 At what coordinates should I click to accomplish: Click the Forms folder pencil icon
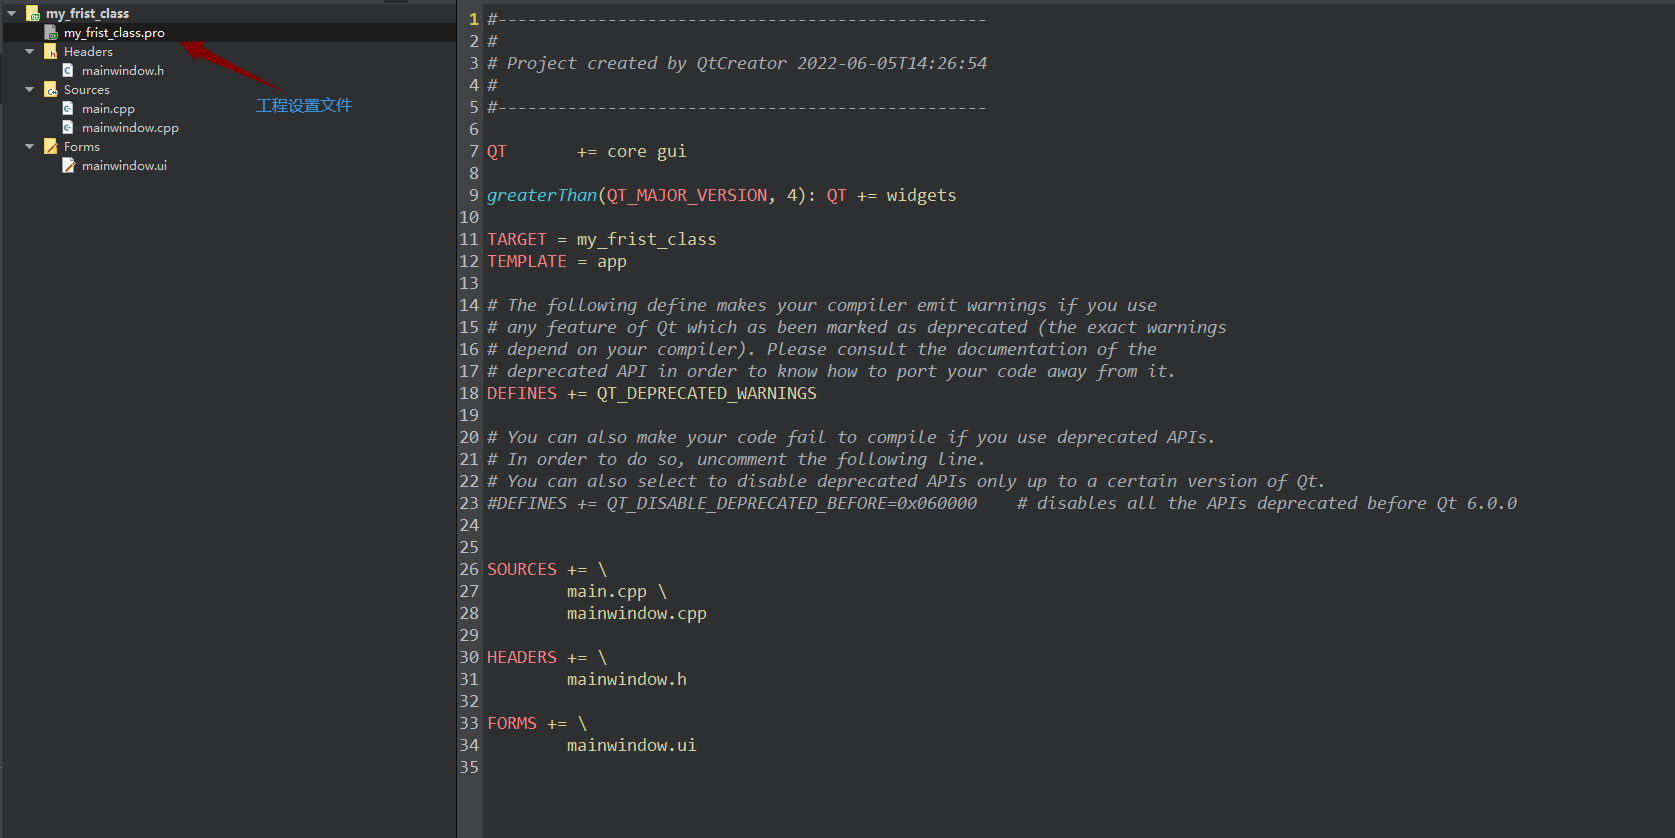(x=51, y=147)
